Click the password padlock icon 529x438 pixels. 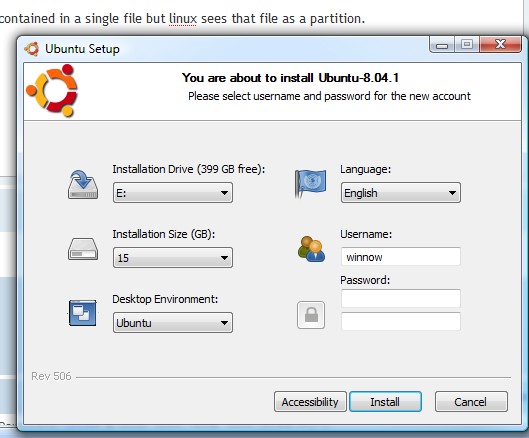(x=311, y=315)
